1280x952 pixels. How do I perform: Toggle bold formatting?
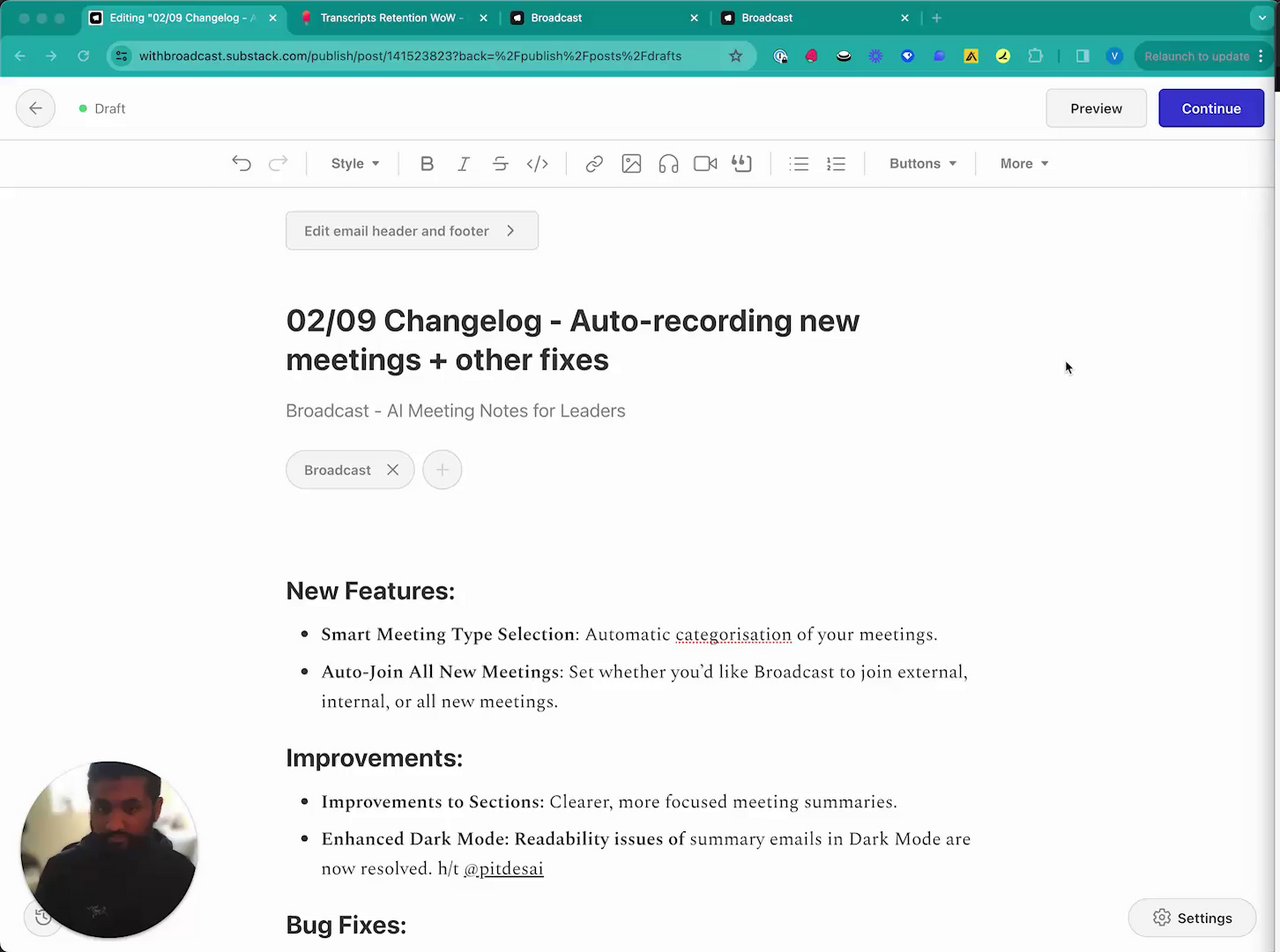427,163
